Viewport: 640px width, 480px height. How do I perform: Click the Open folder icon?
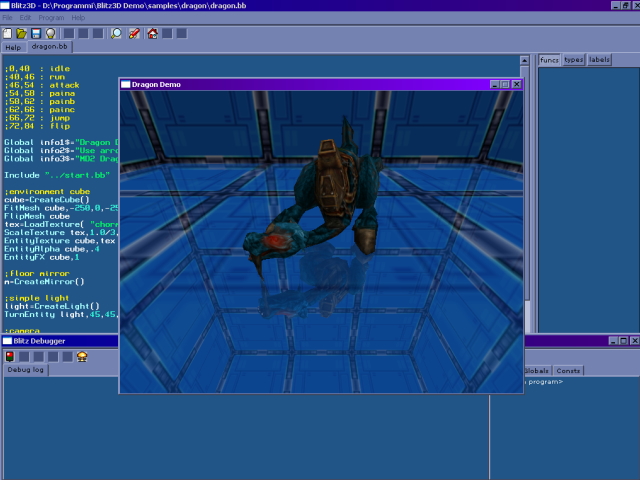tap(22, 33)
